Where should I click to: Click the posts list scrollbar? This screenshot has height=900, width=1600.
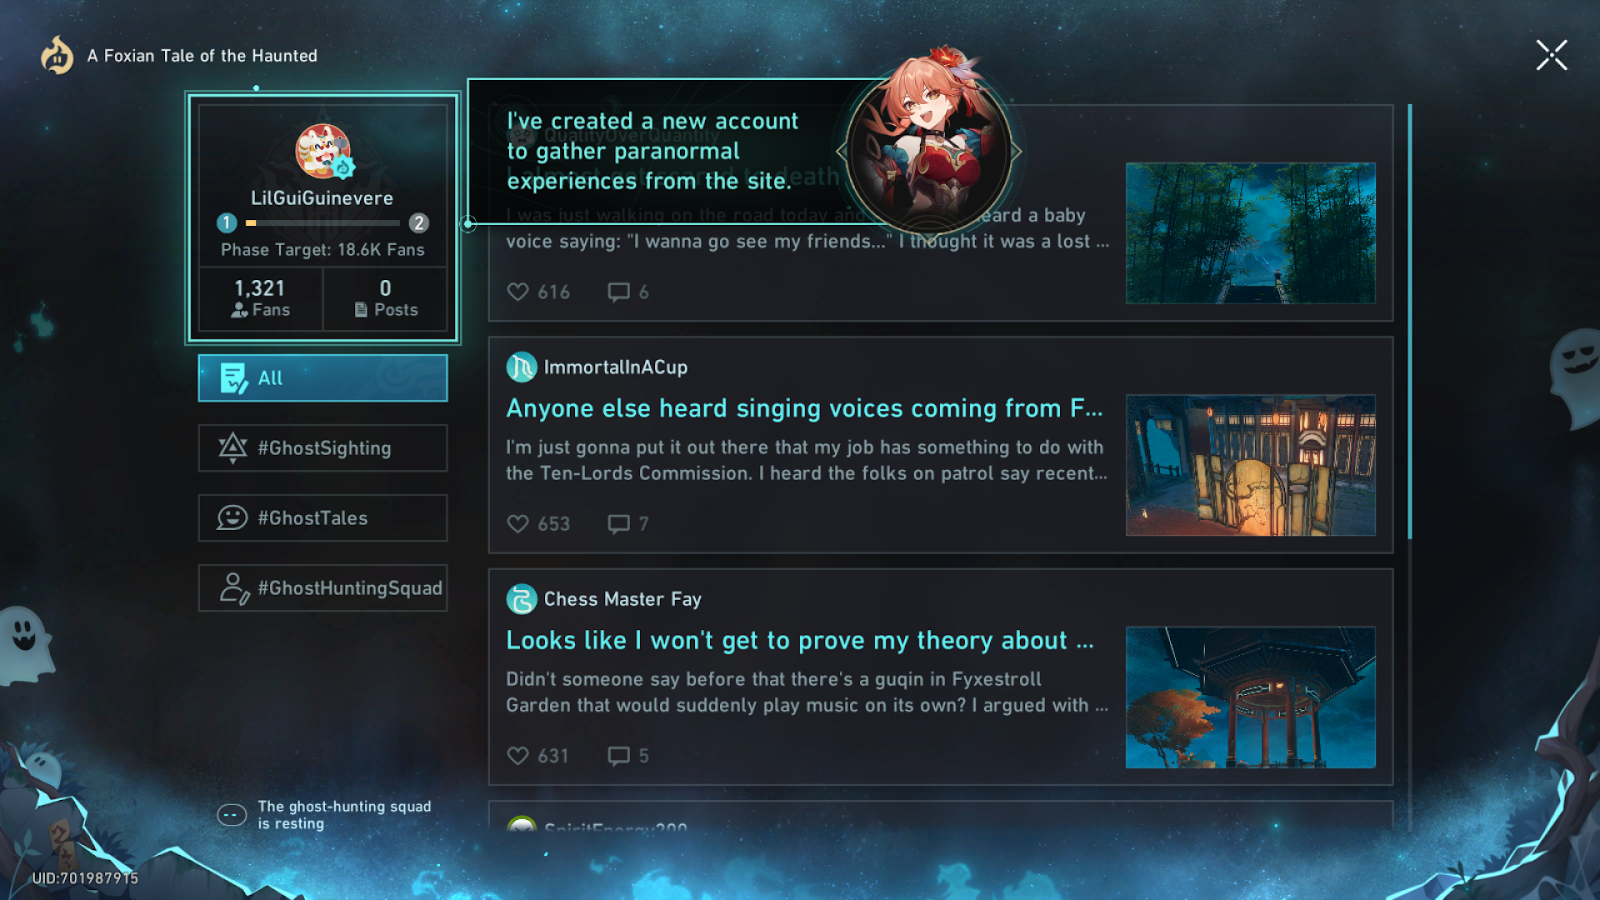coord(1410,320)
